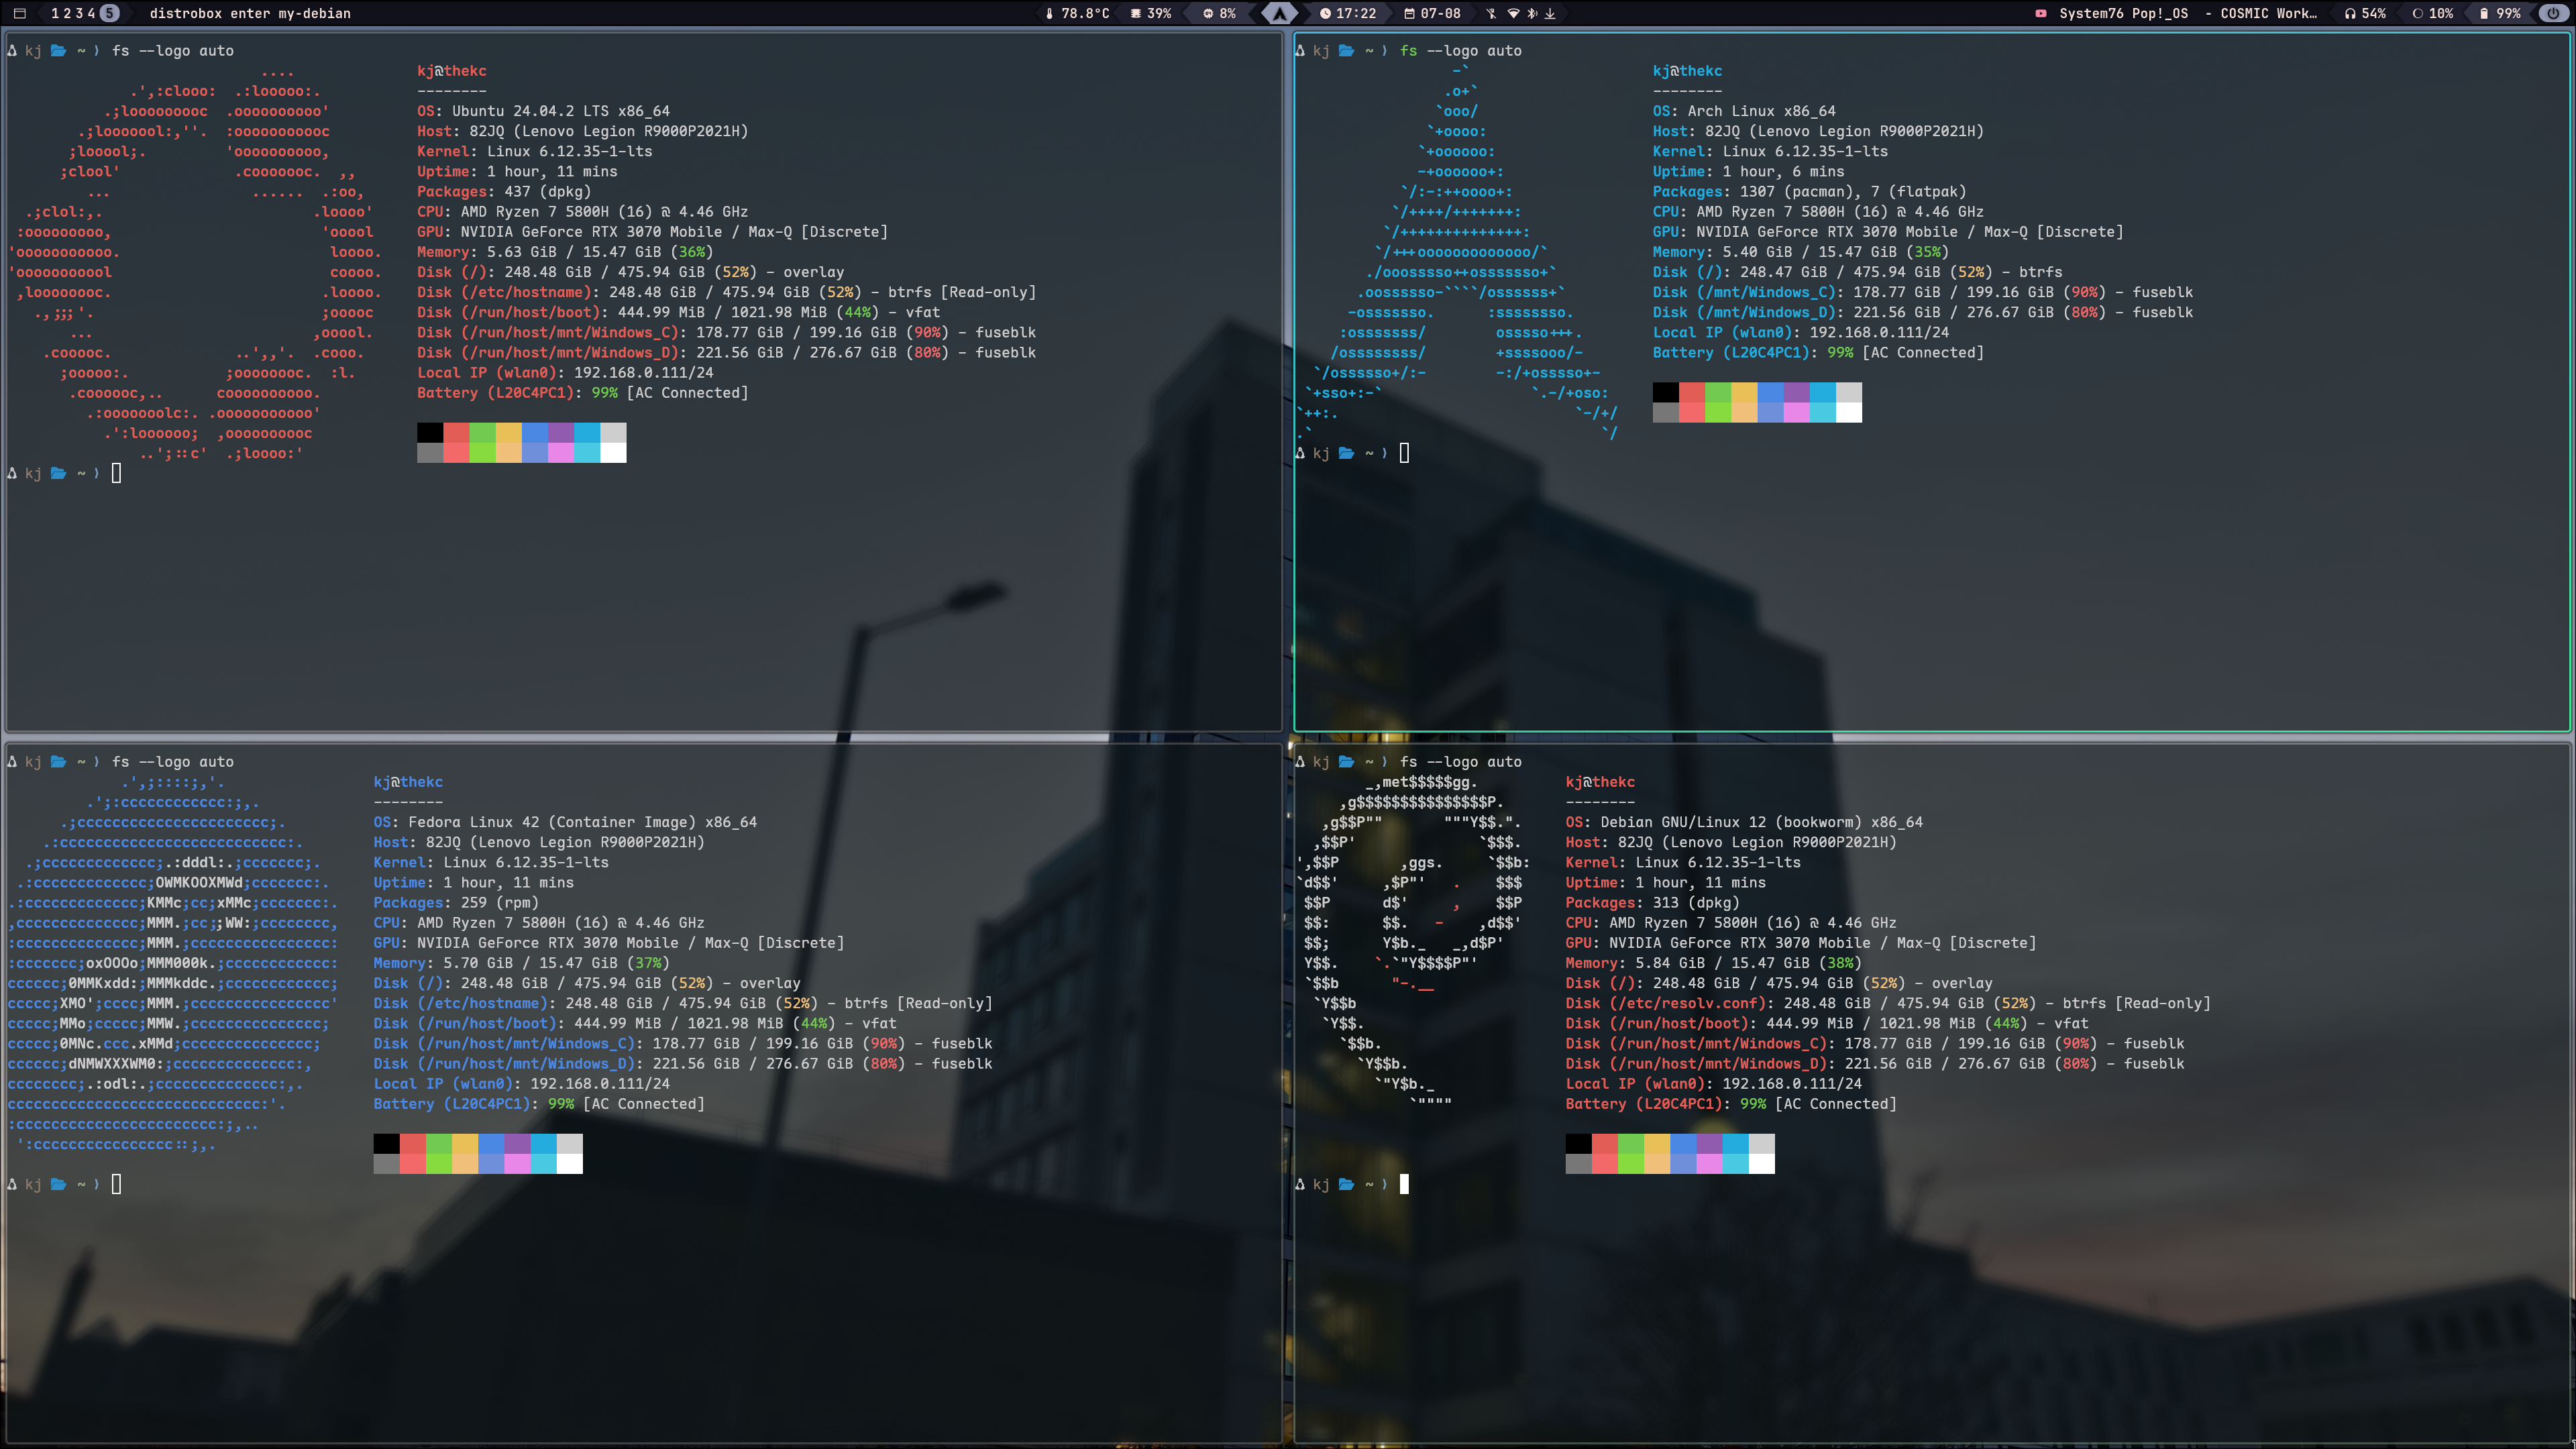Click the media title 'System76 Pop!_OS - COSMIC Work…'
This screenshot has height=1449, width=2576.
[x=2187, y=13]
